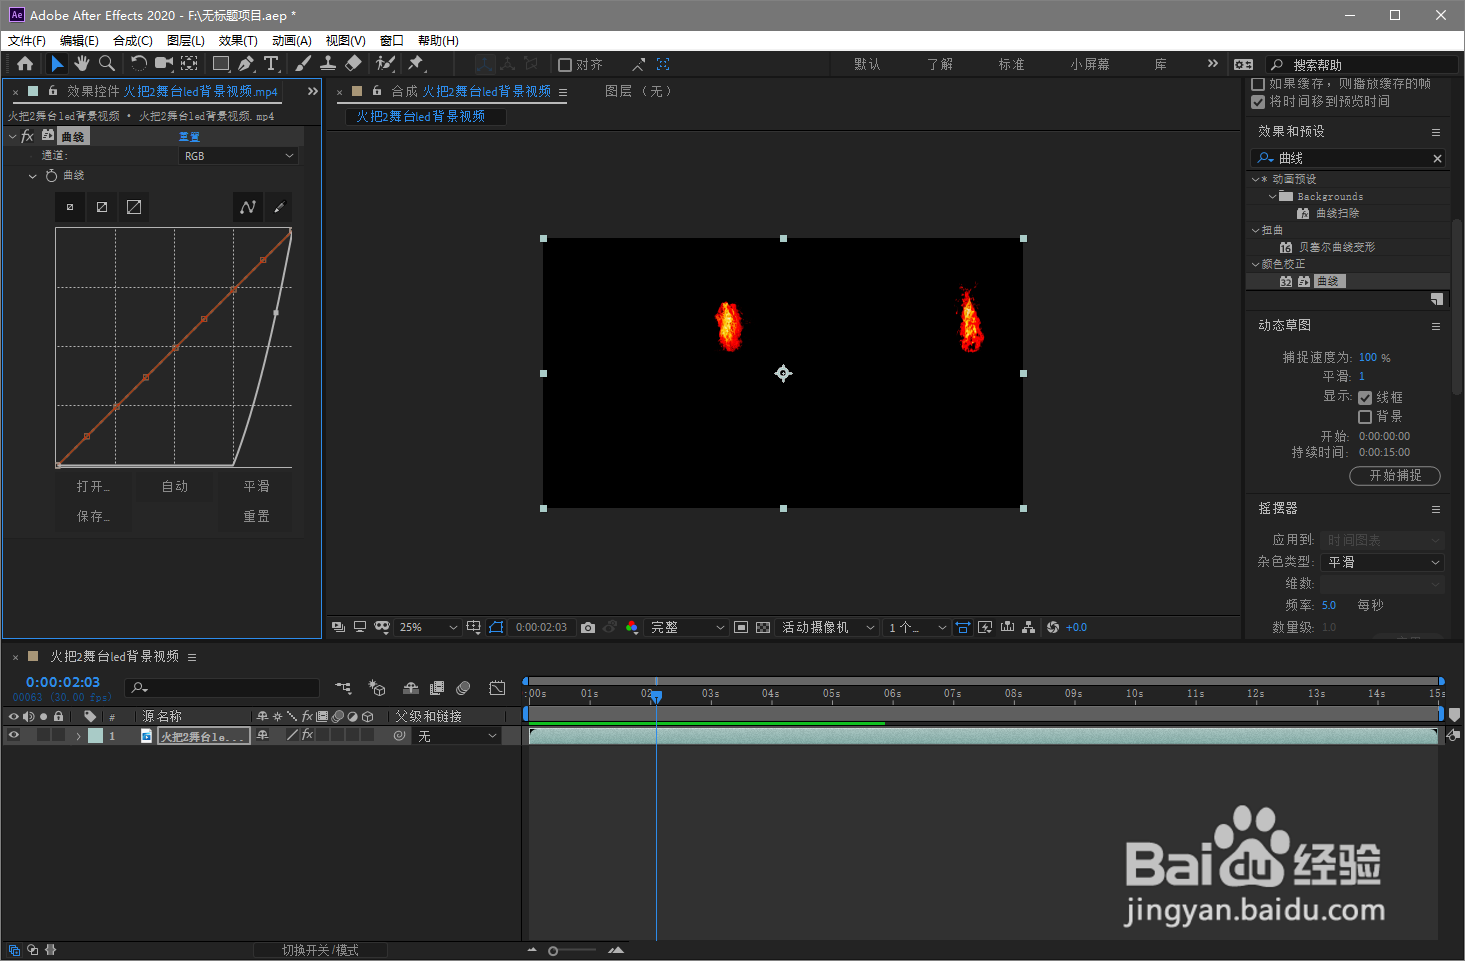
Task: Click the 平滑 curves button
Action: [257, 486]
